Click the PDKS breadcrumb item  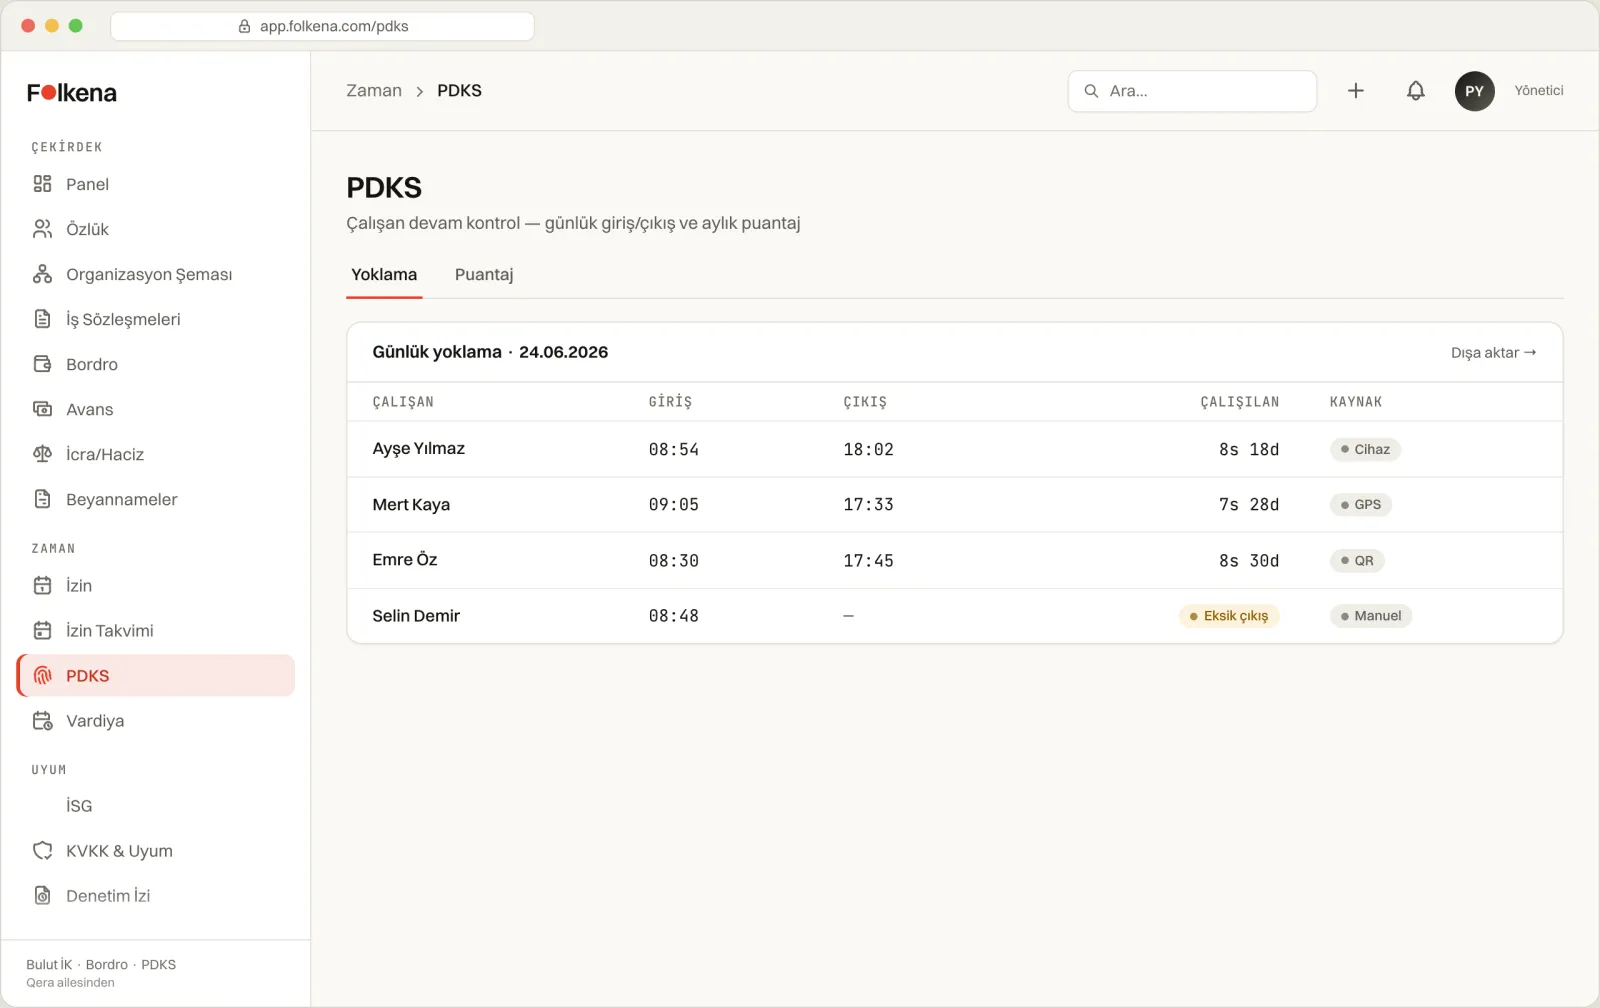click(x=459, y=91)
